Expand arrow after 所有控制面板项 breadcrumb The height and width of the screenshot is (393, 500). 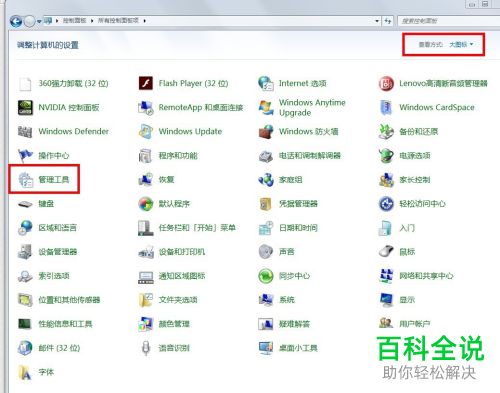coord(145,21)
